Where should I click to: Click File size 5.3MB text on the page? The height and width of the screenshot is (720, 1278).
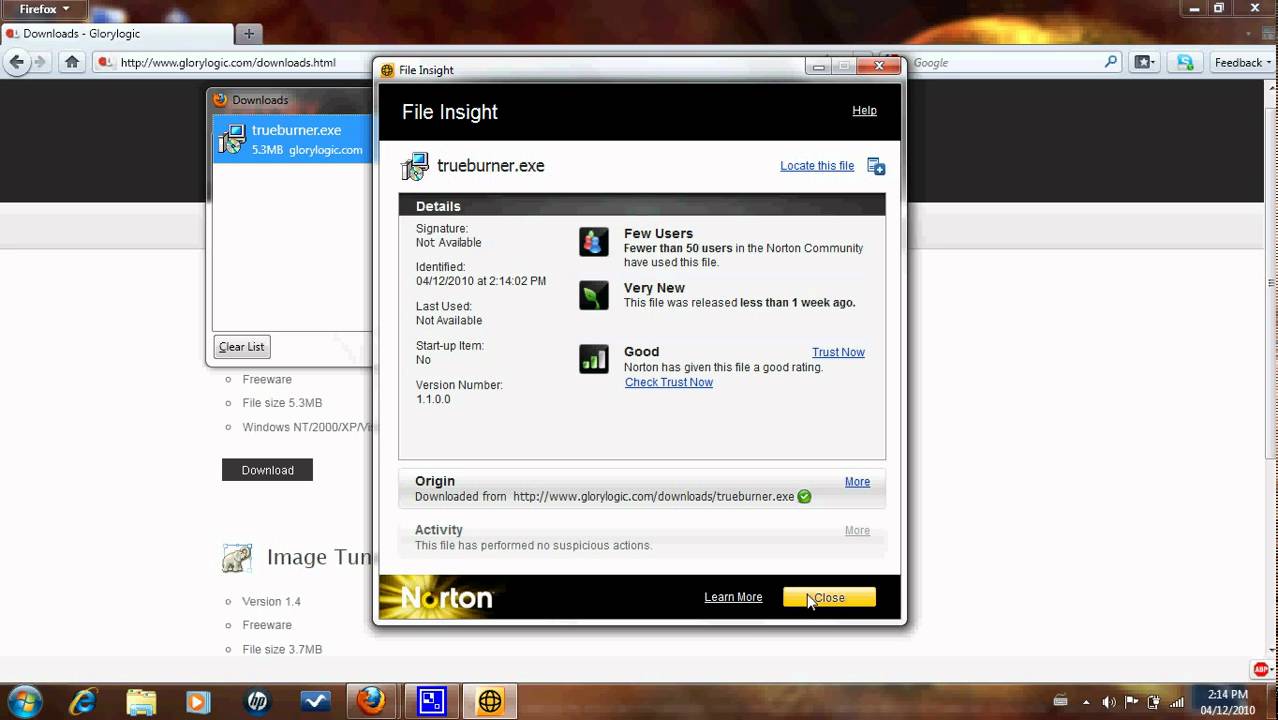[x=282, y=403]
